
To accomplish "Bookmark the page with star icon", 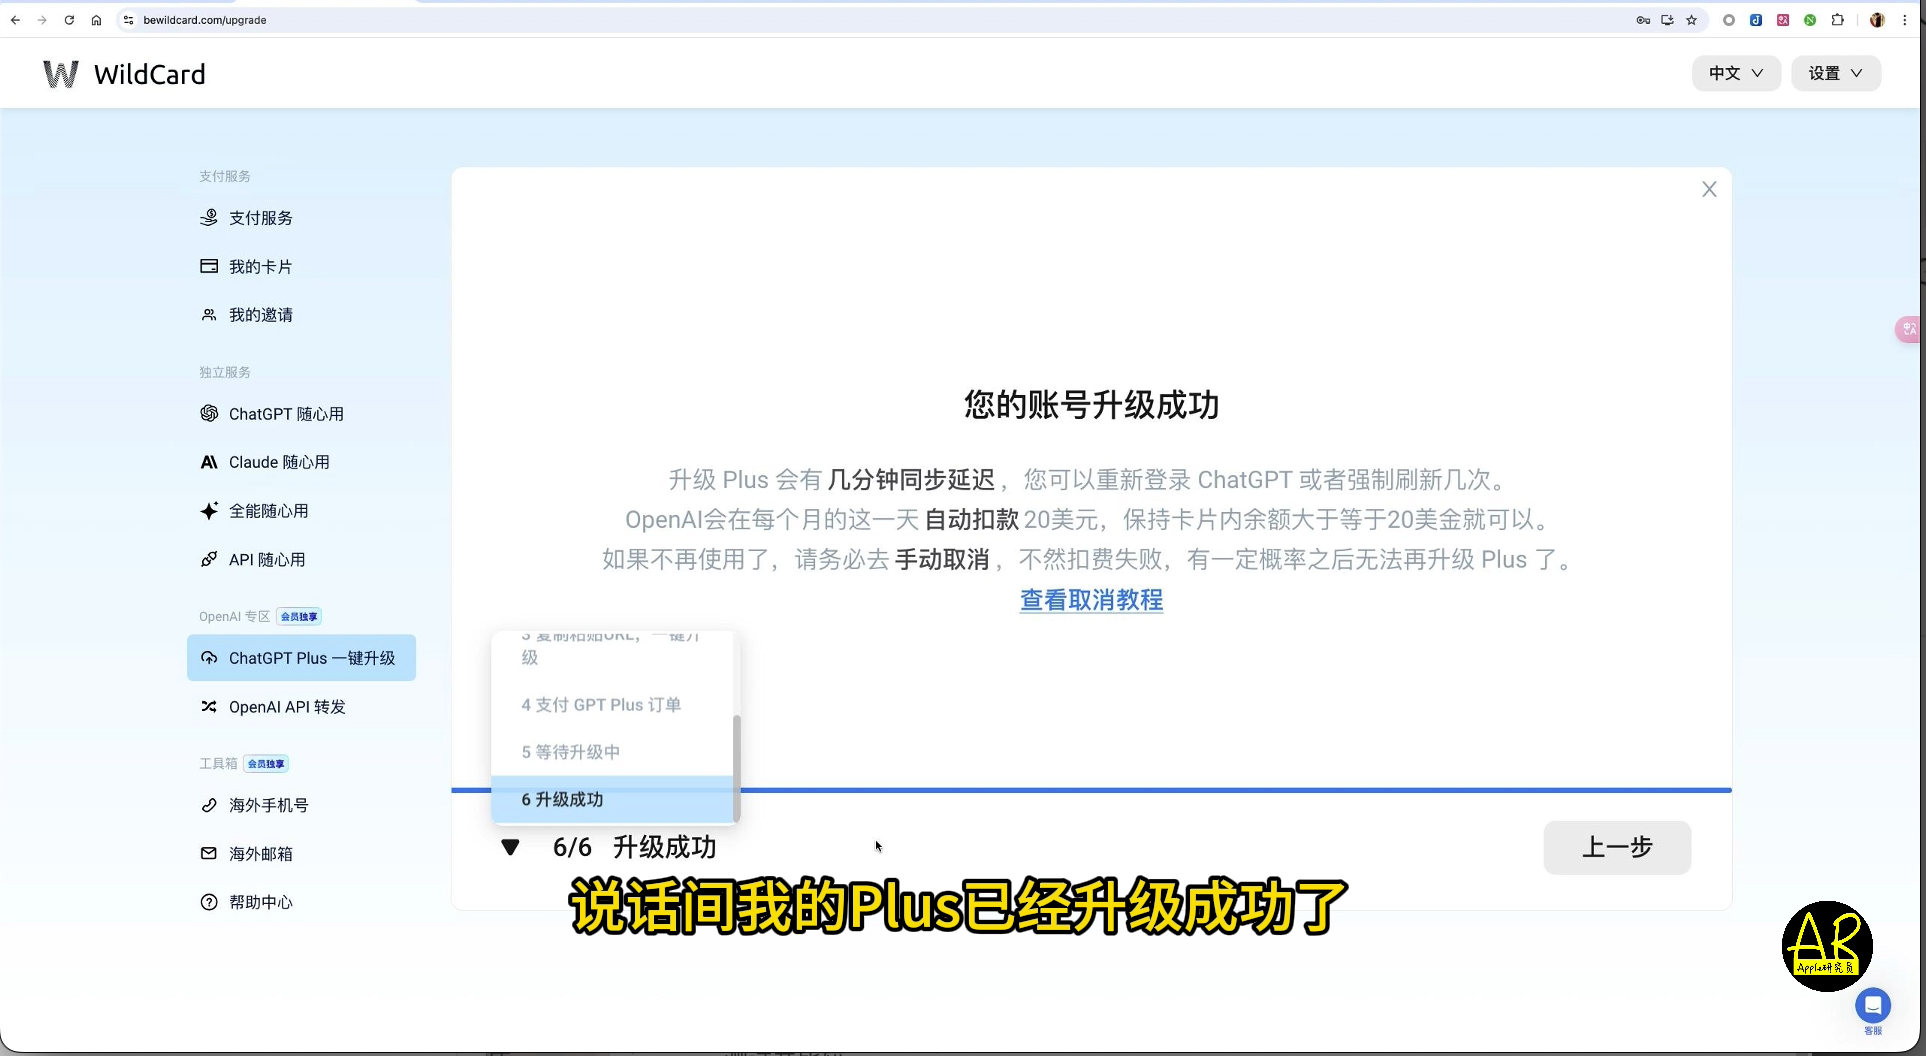I will (1691, 20).
